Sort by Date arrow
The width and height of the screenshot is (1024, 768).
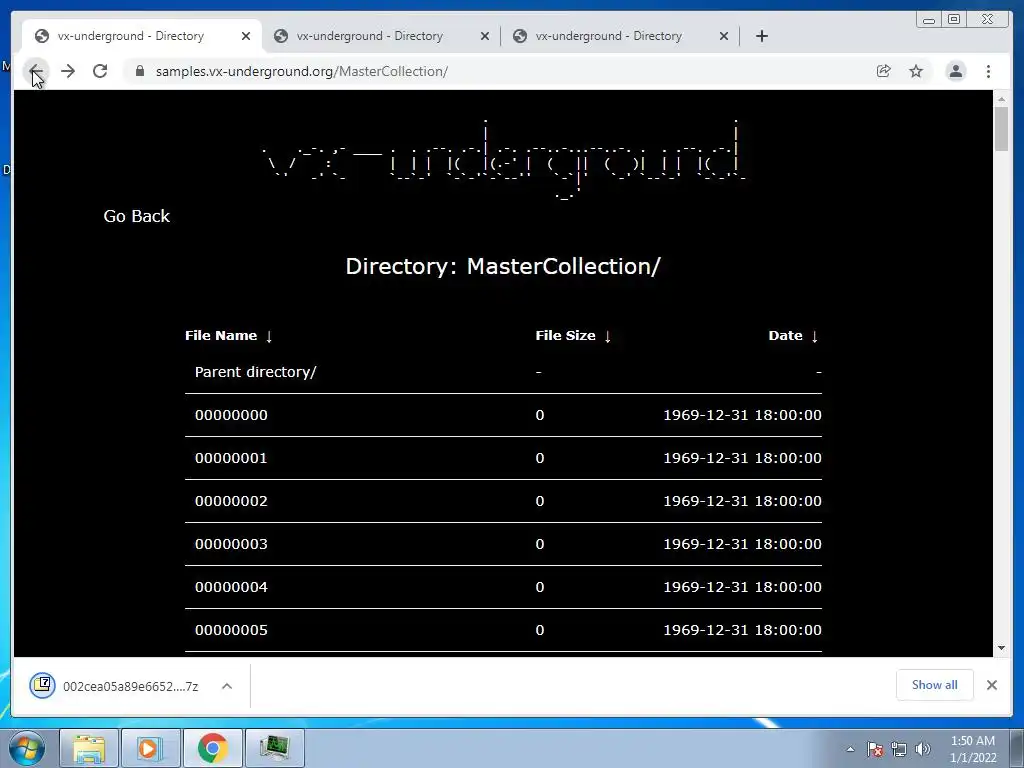[x=814, y=336]
